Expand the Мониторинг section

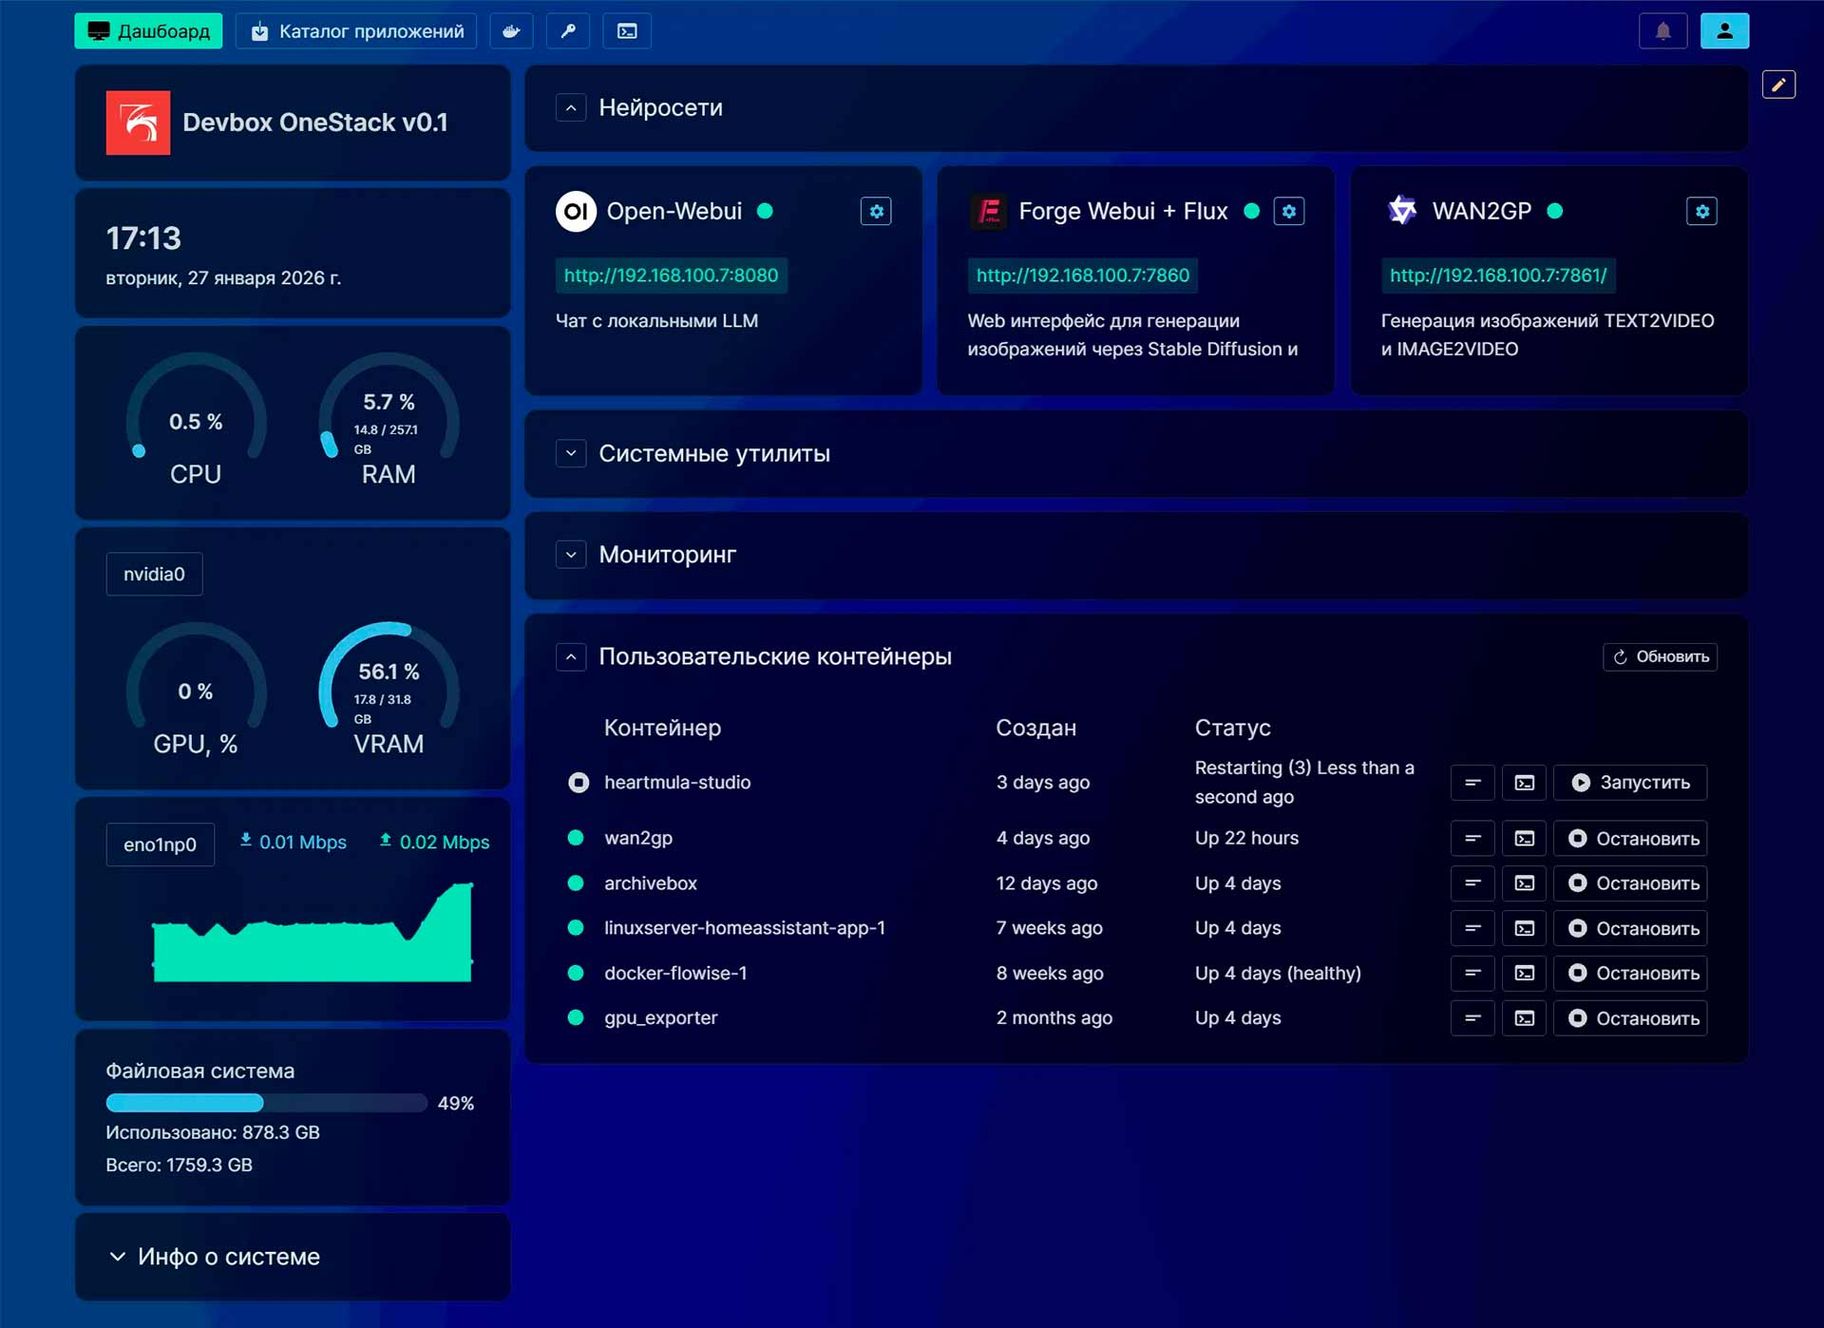coord(571,554)
